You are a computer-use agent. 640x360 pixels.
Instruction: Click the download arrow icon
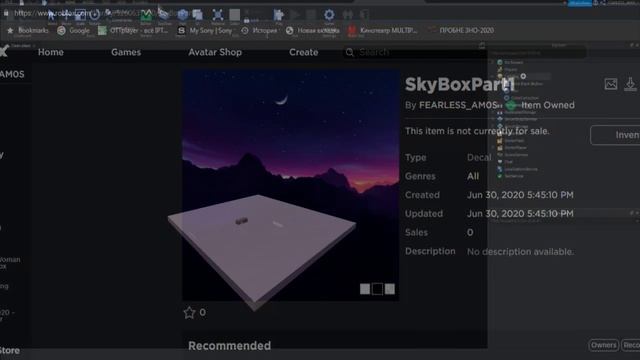tap(630, 84)
